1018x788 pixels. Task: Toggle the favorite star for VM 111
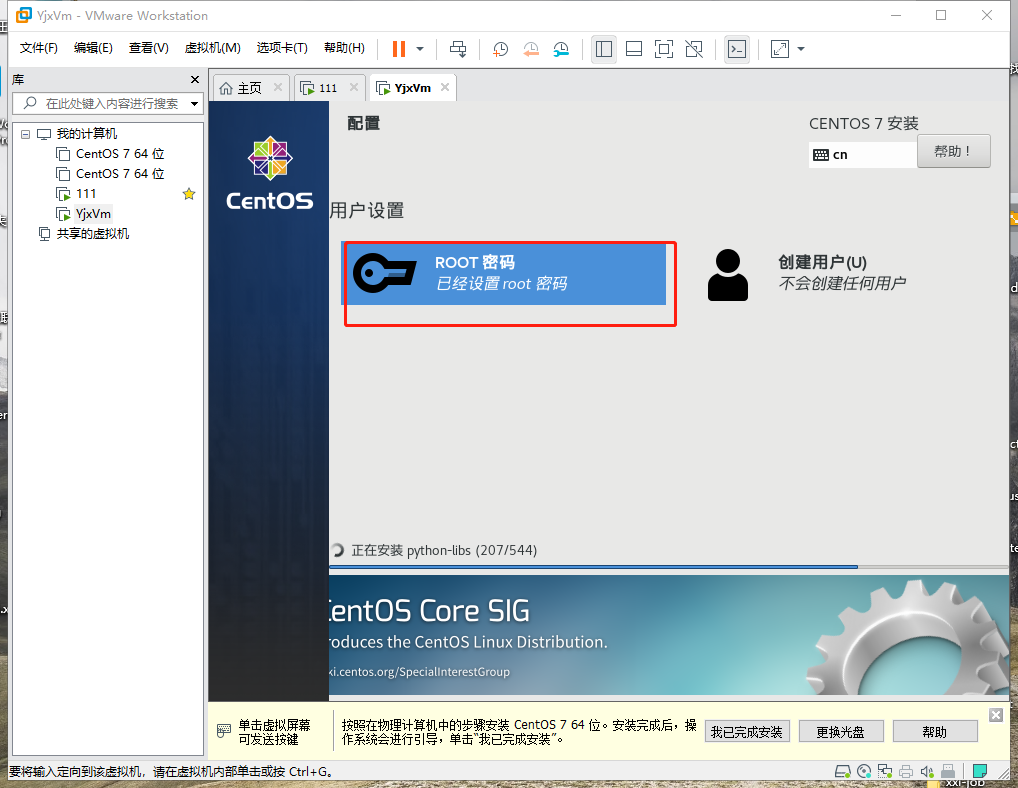189,193
